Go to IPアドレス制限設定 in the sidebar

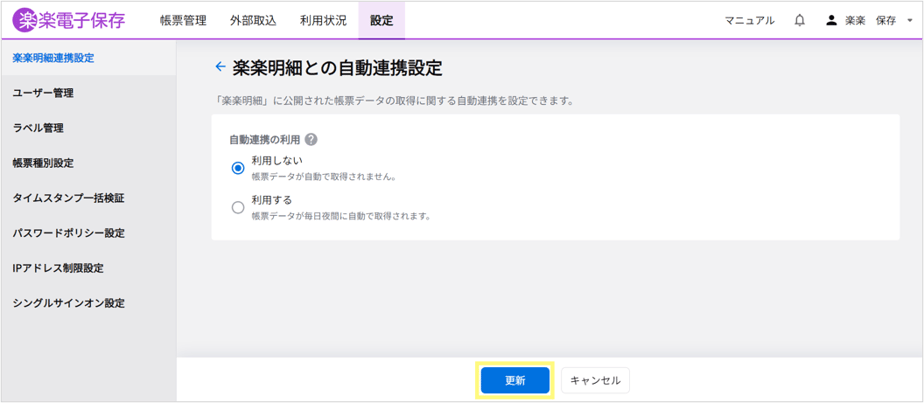[89, 268]
